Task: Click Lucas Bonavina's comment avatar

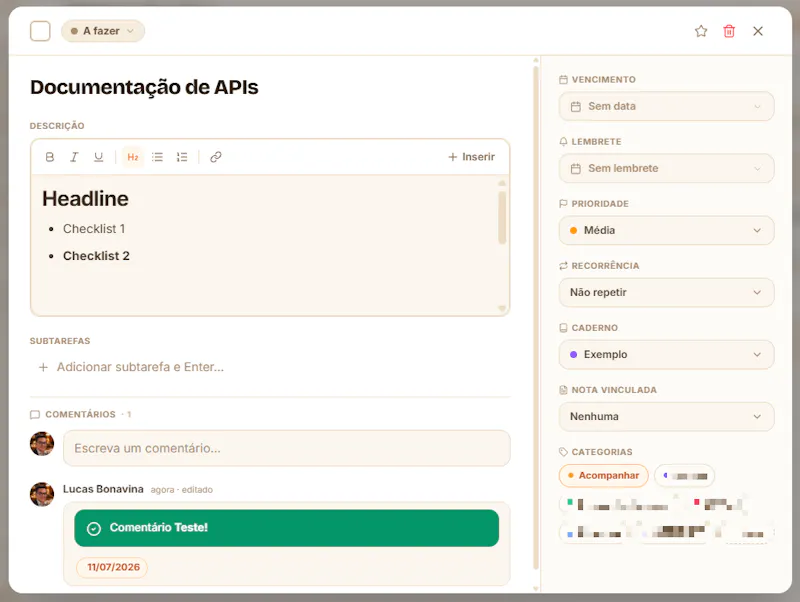Action: pos(42,494)
